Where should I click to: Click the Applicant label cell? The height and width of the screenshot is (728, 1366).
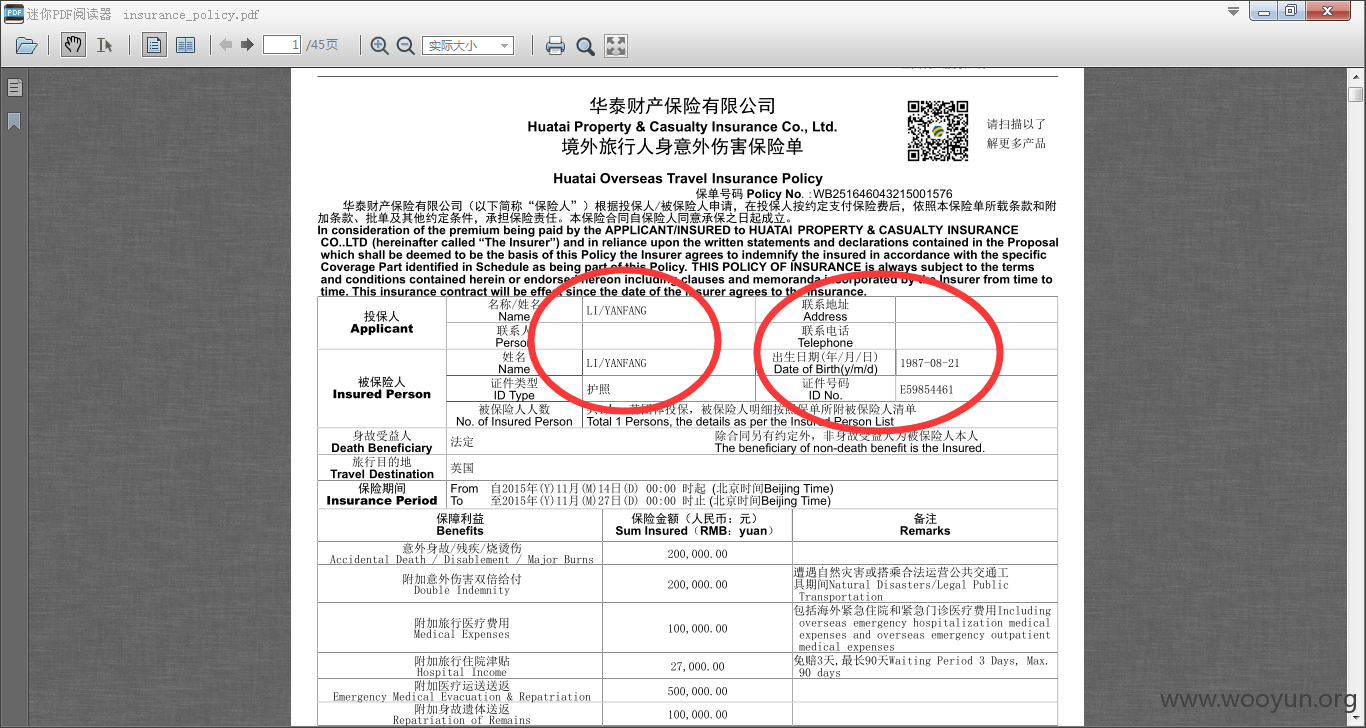(x=381, y=322)
